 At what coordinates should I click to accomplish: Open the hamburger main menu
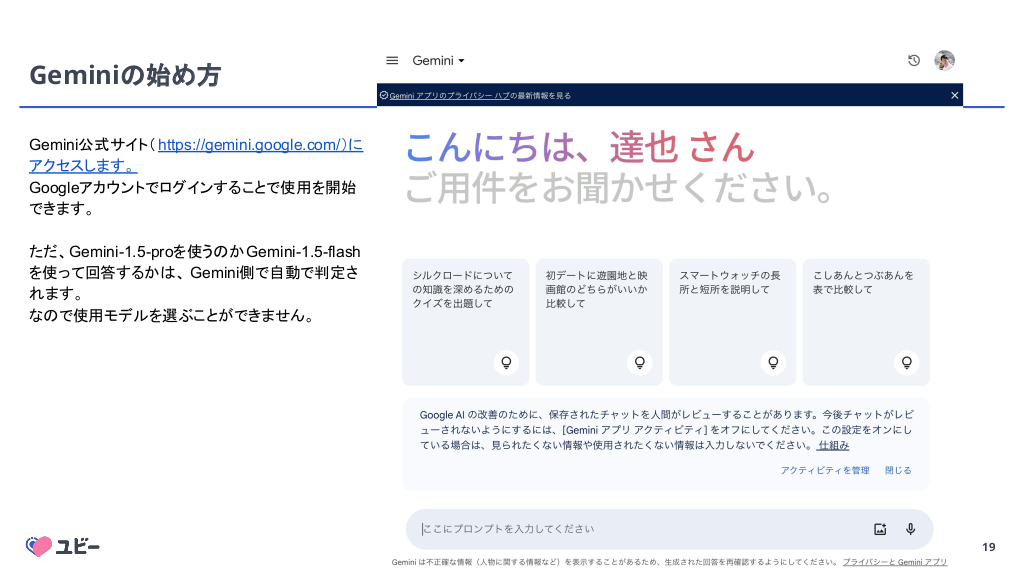(392, 61)
